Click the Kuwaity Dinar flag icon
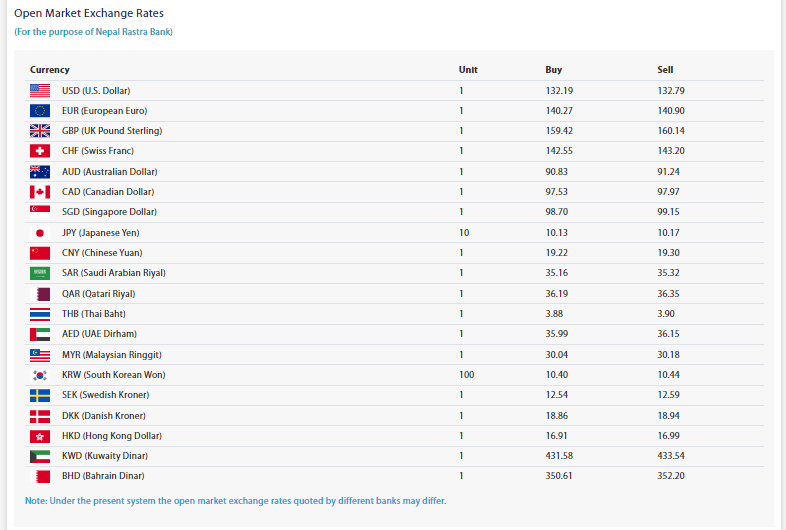Viewport: 786px width, 530px height. pyautogui.click(x=40, y=456)
